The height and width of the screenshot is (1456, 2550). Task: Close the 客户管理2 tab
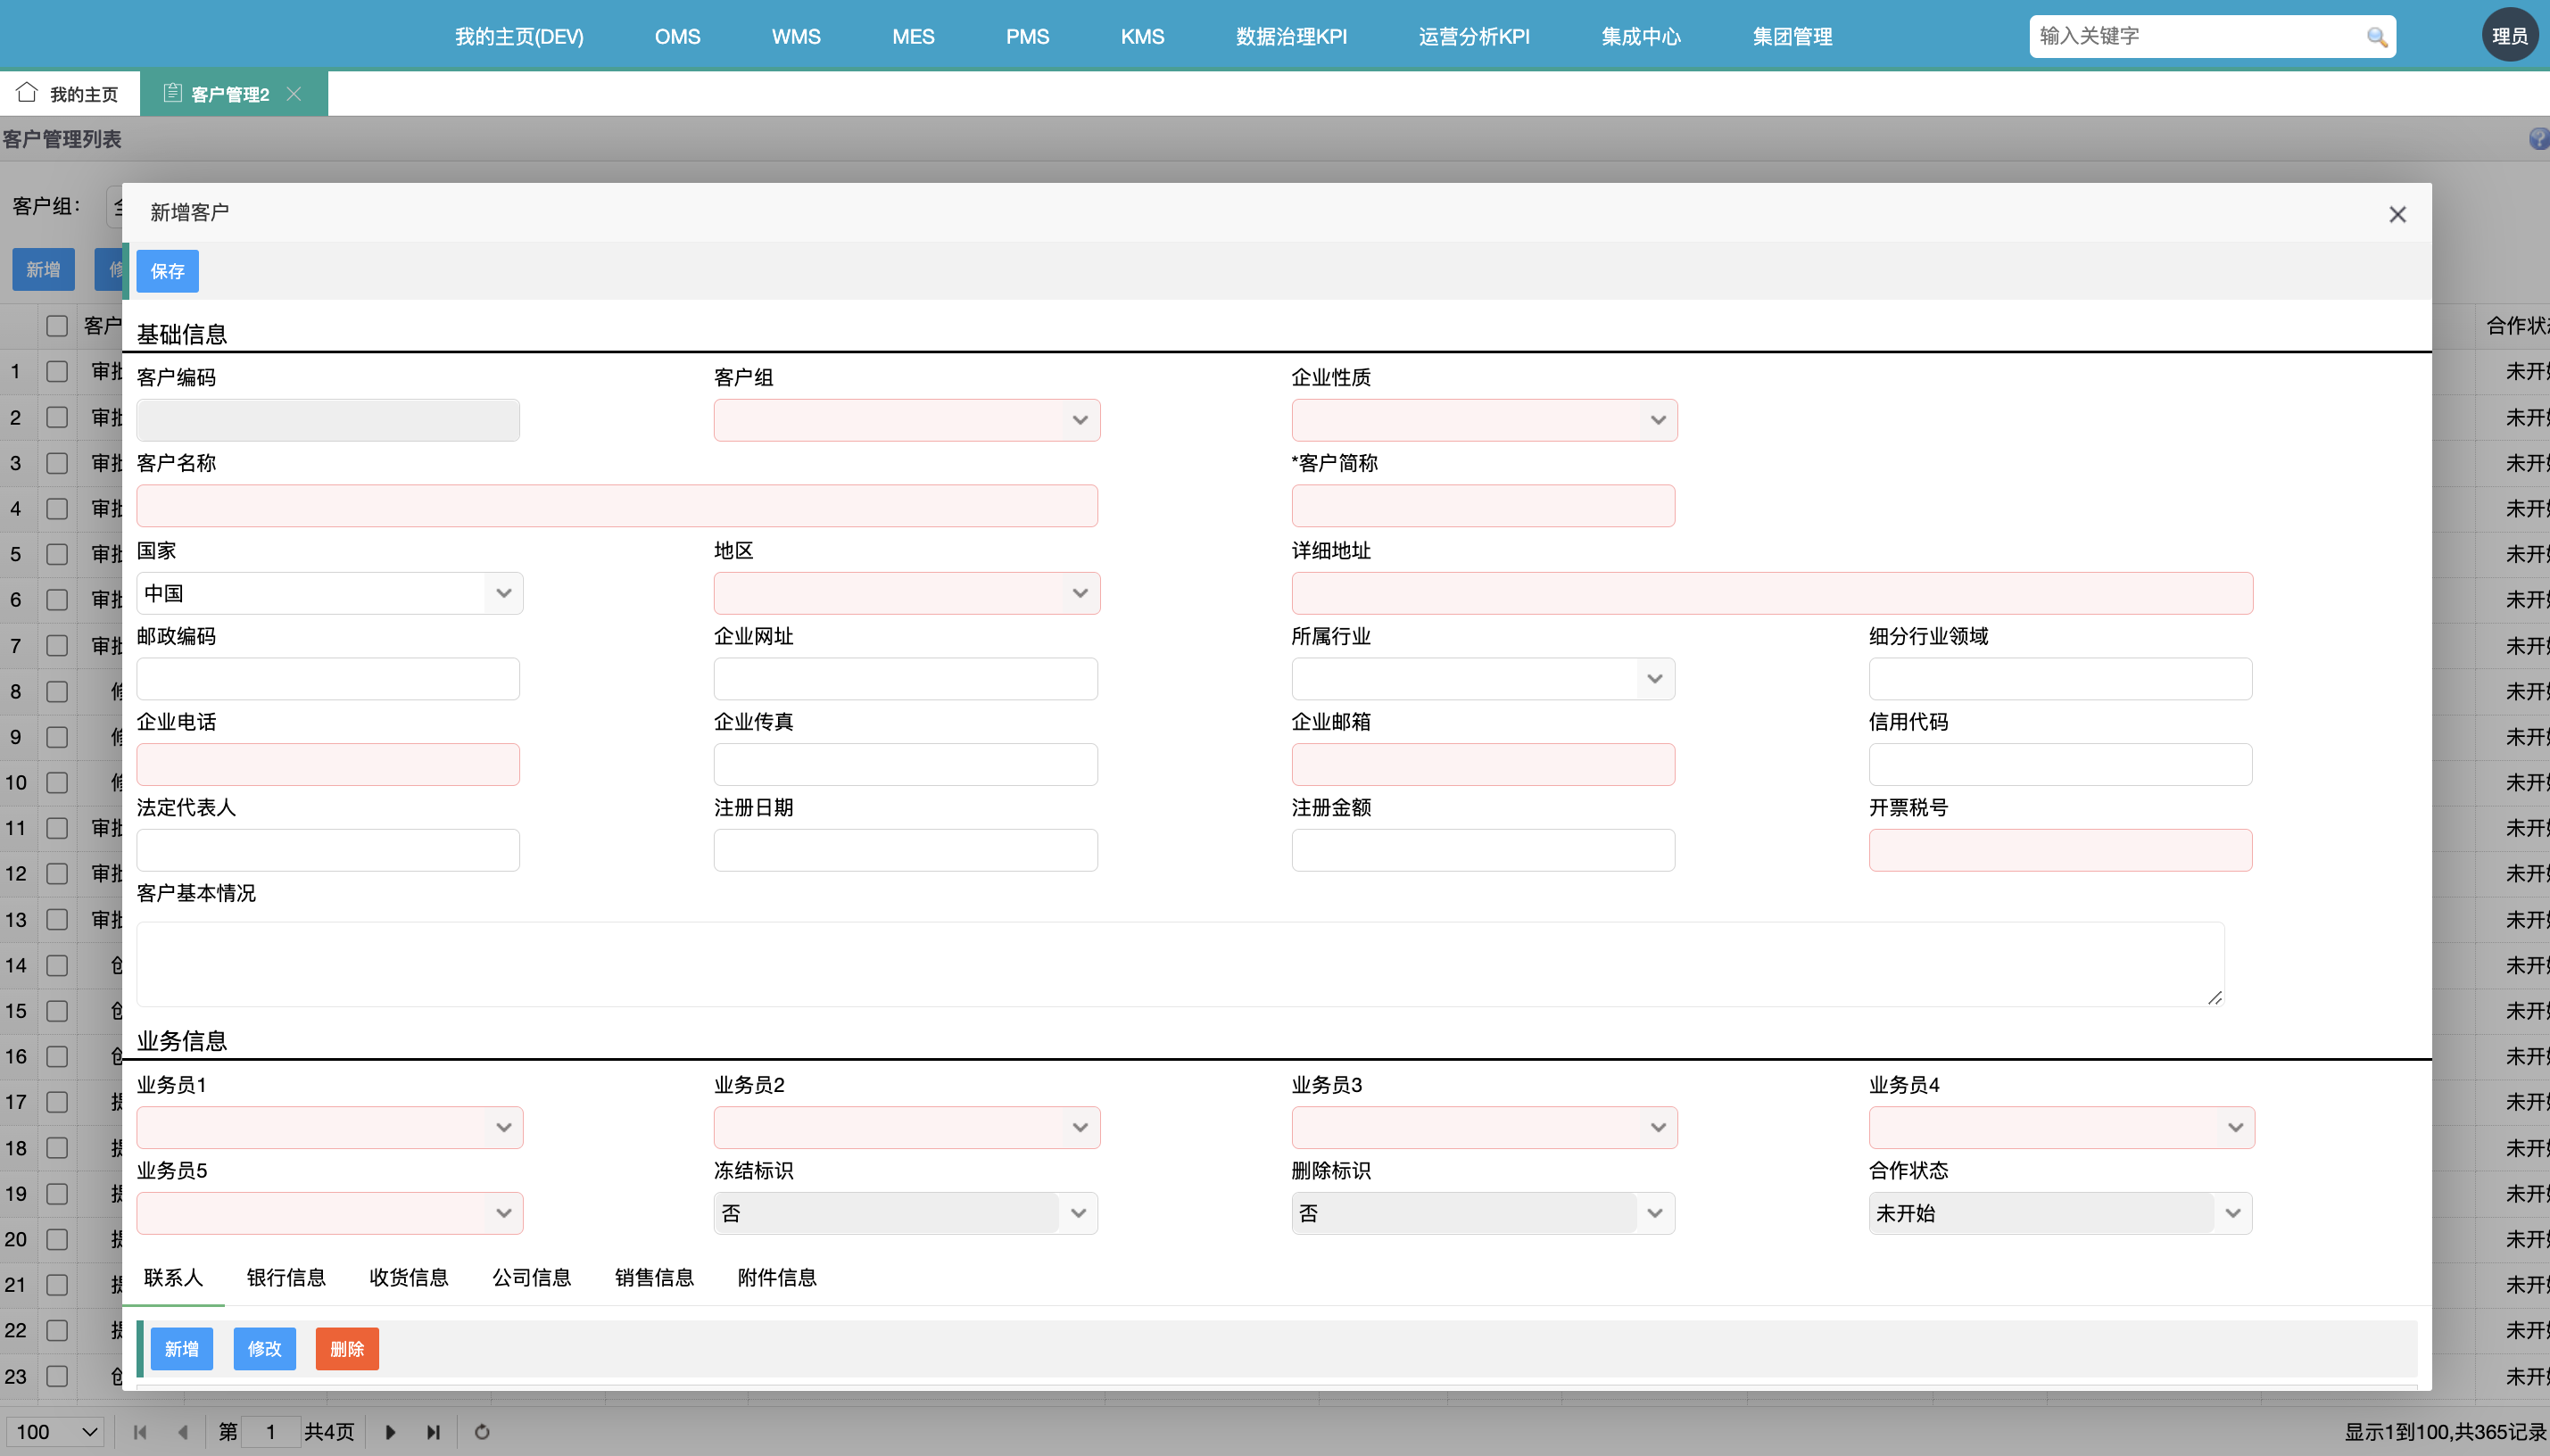pos(294,94)
